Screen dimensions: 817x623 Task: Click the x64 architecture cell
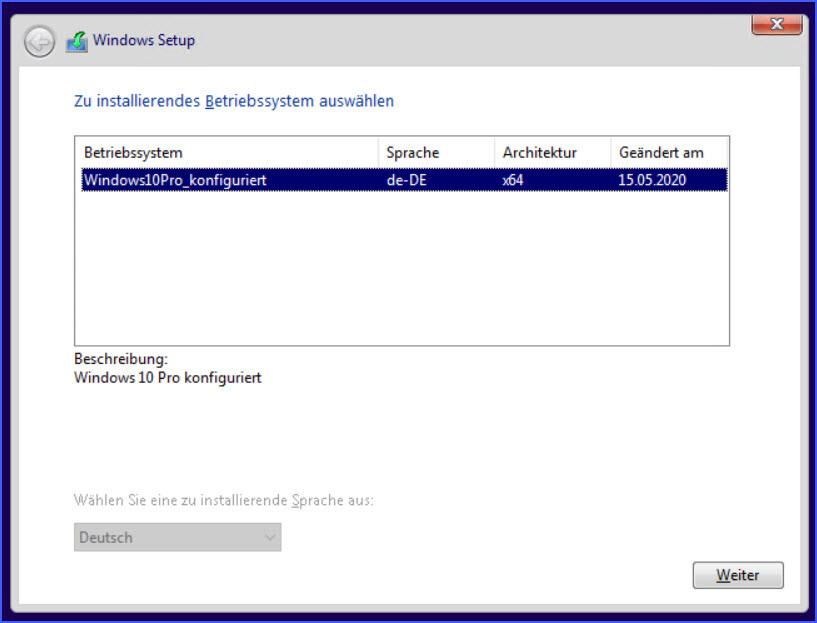point(513,180)
